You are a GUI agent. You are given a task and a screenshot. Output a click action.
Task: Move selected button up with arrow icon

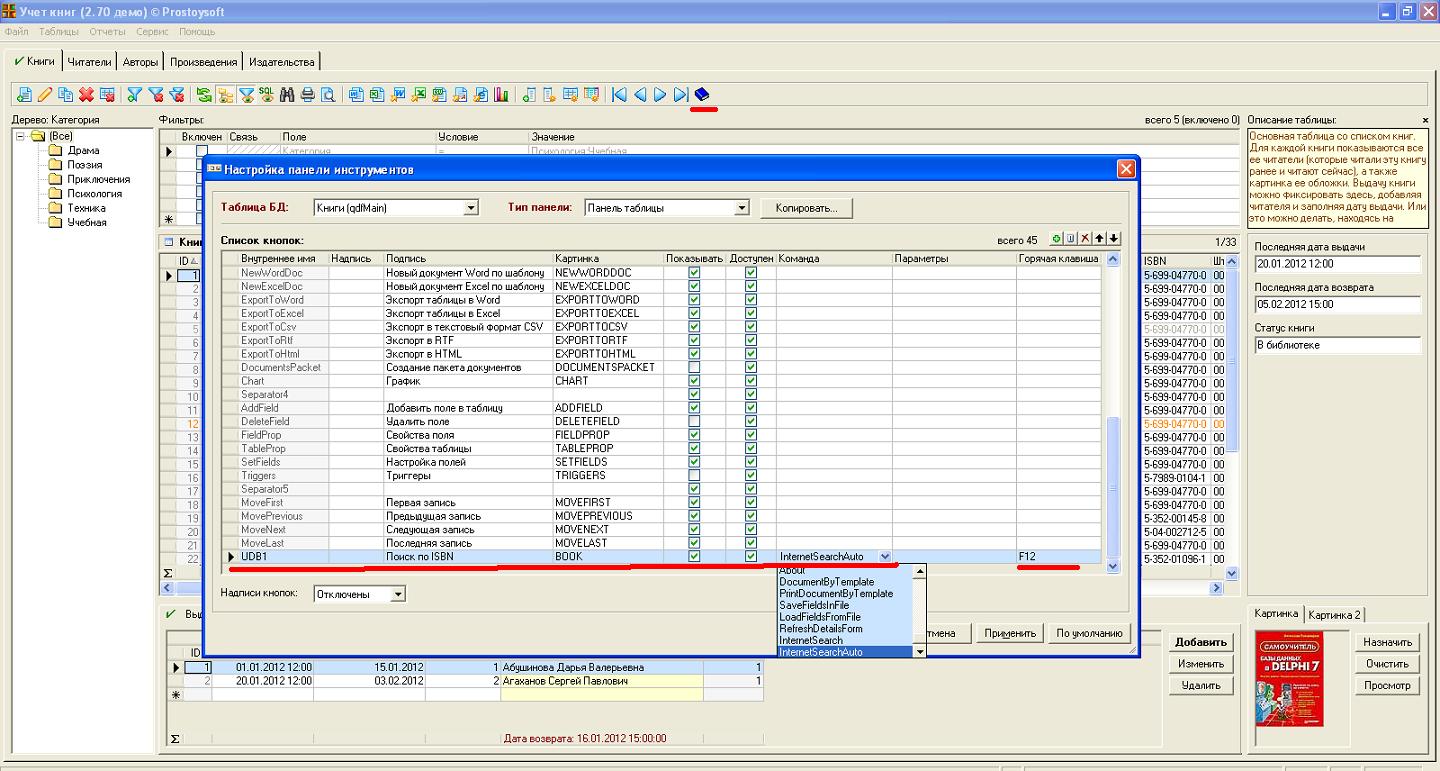click(x=1100, y=239)
